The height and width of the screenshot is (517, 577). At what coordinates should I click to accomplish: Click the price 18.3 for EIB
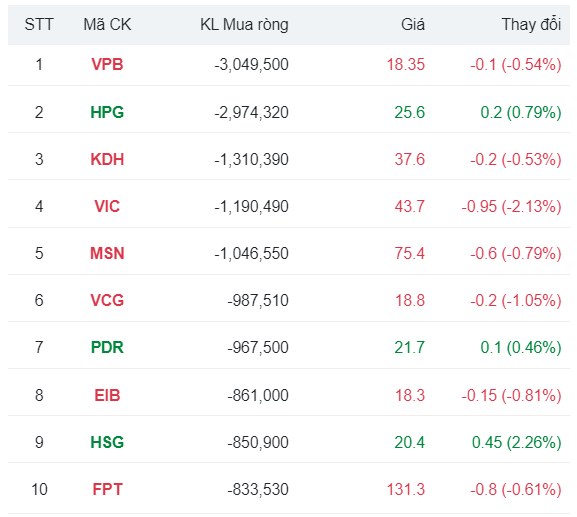coord(410,395)
